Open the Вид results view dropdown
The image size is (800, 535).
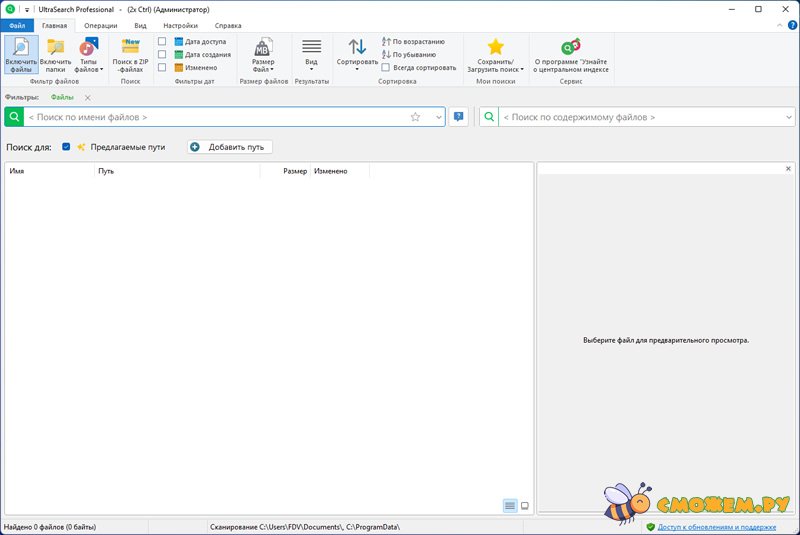311,66
